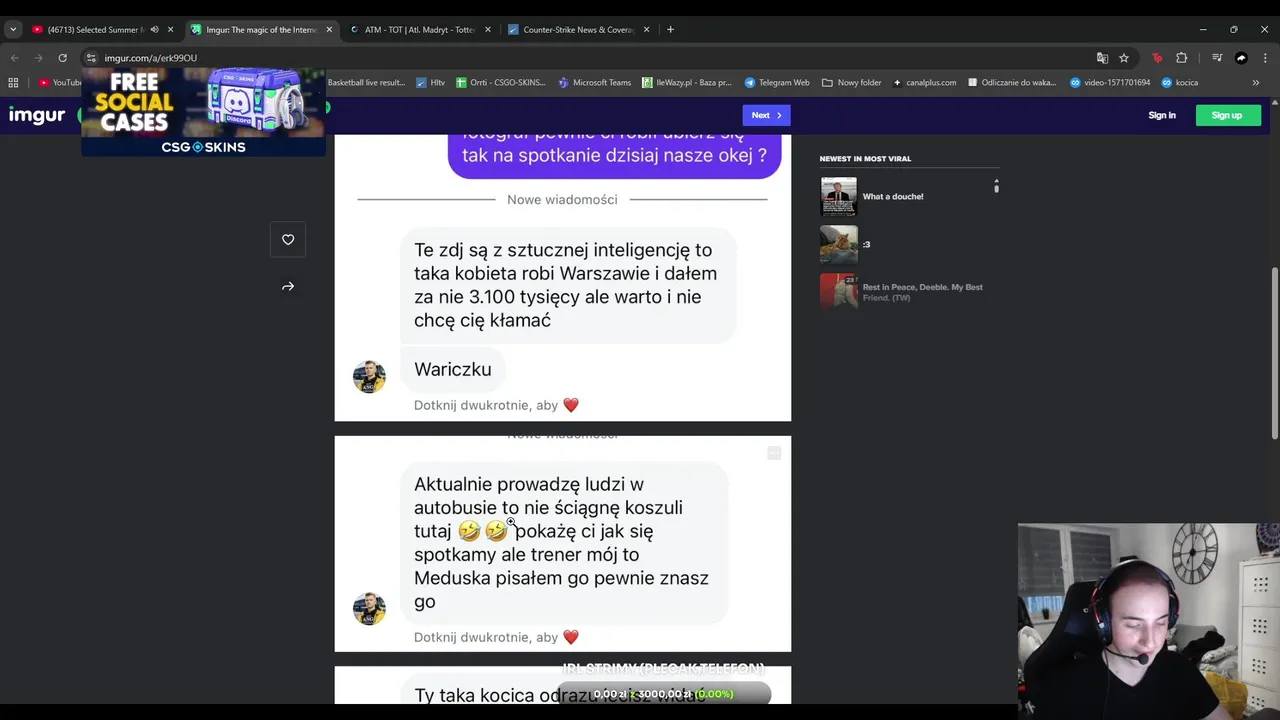The width and height of the screenshot is (1280, 720).
Task: Open the red extension icon
Action: [1157, 58]
